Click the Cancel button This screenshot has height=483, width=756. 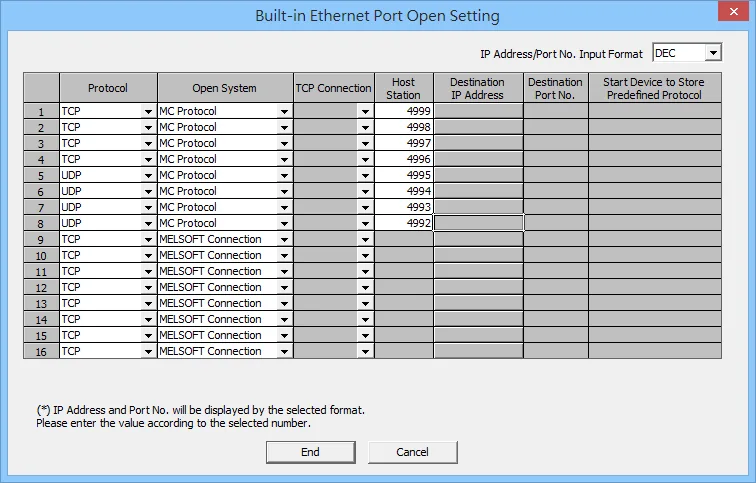[x=412, y=452]
